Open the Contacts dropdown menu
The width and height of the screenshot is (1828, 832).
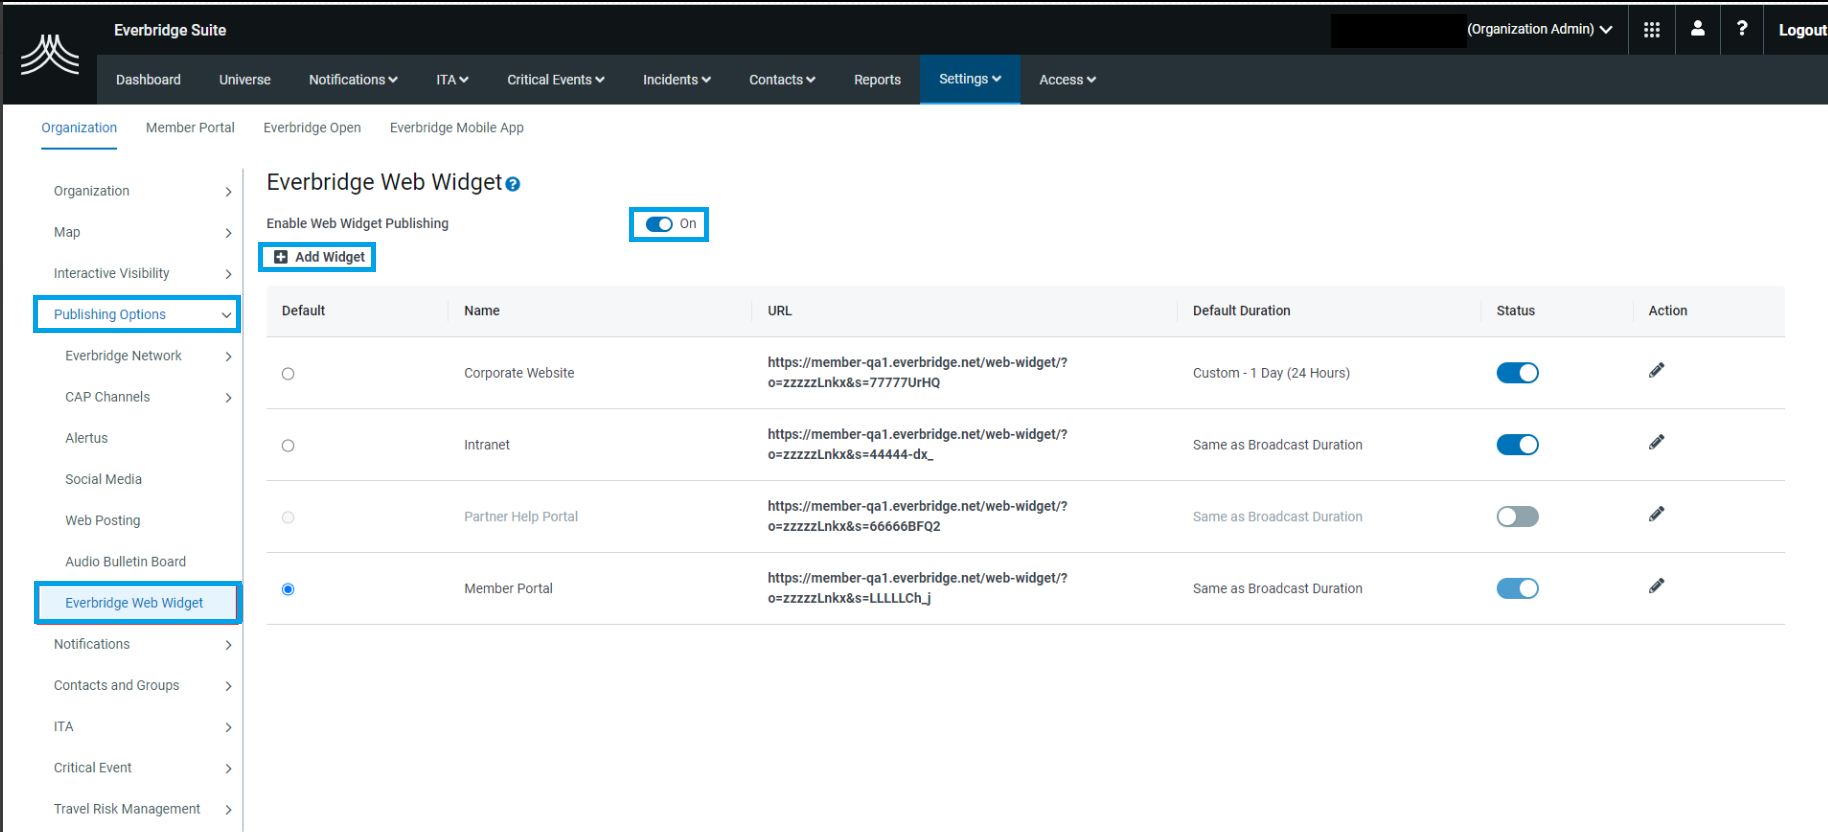tap(782, 80)
